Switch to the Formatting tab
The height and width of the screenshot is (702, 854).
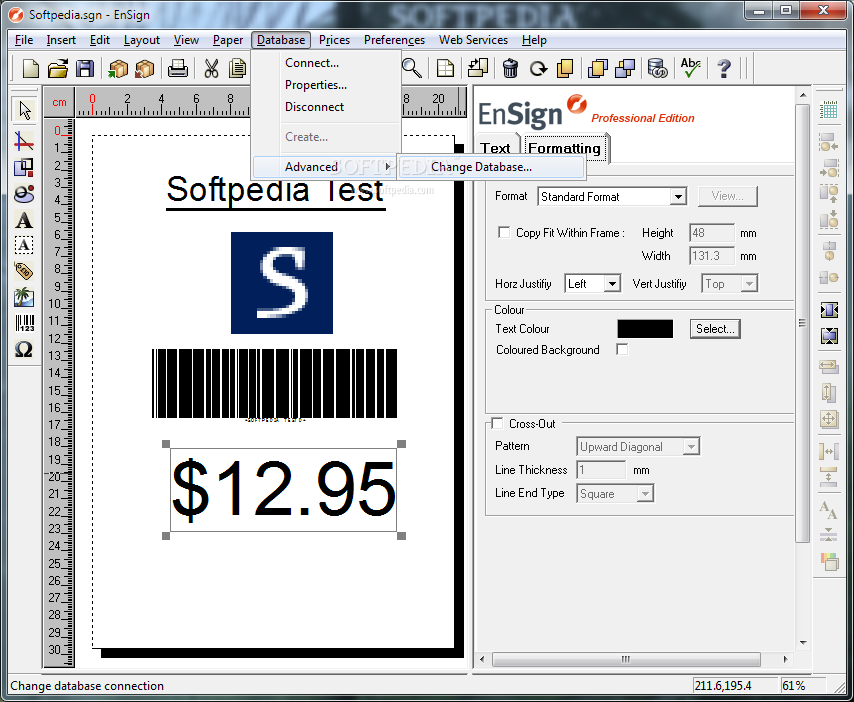[564, 148]
